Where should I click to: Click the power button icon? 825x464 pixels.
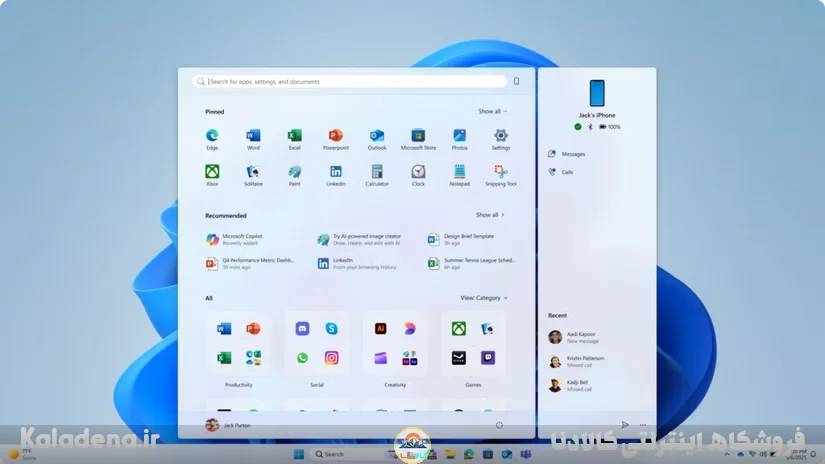[x=499, y=425]
